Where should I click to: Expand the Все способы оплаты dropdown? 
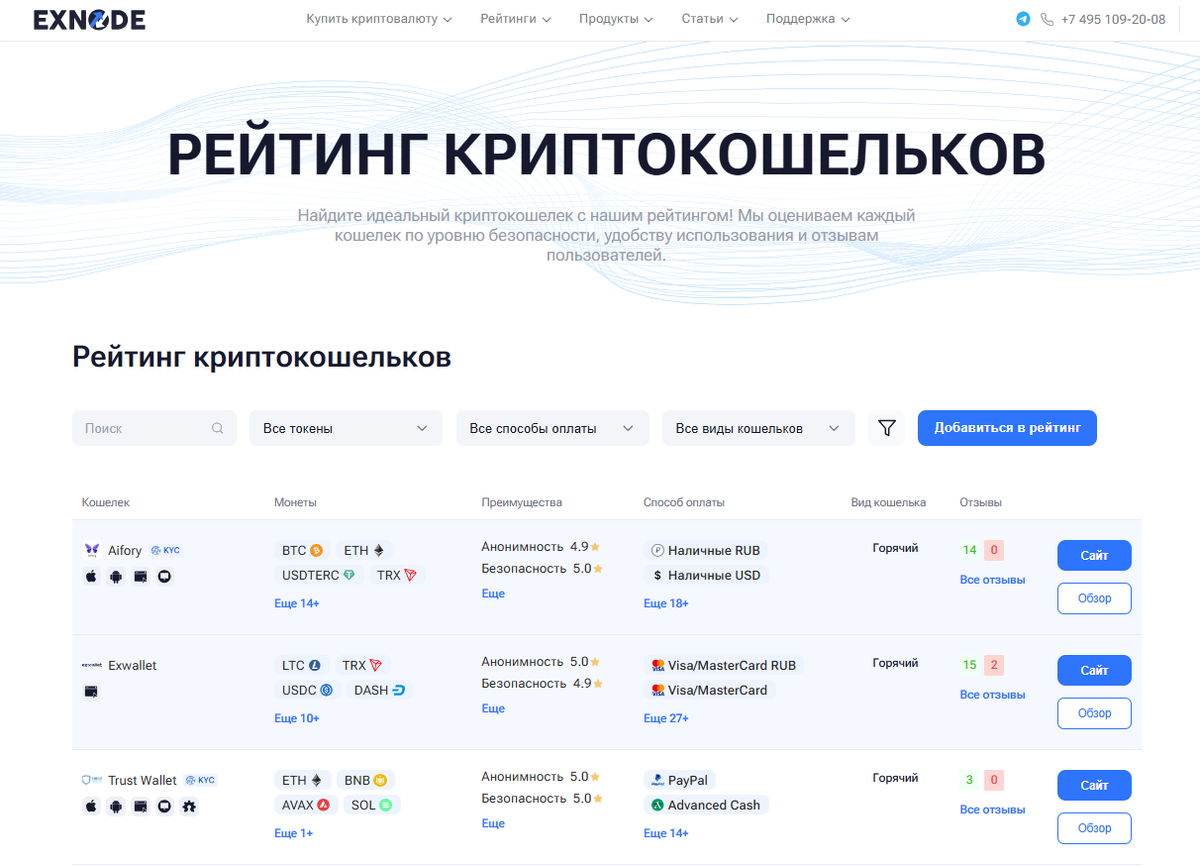point(552,427)
